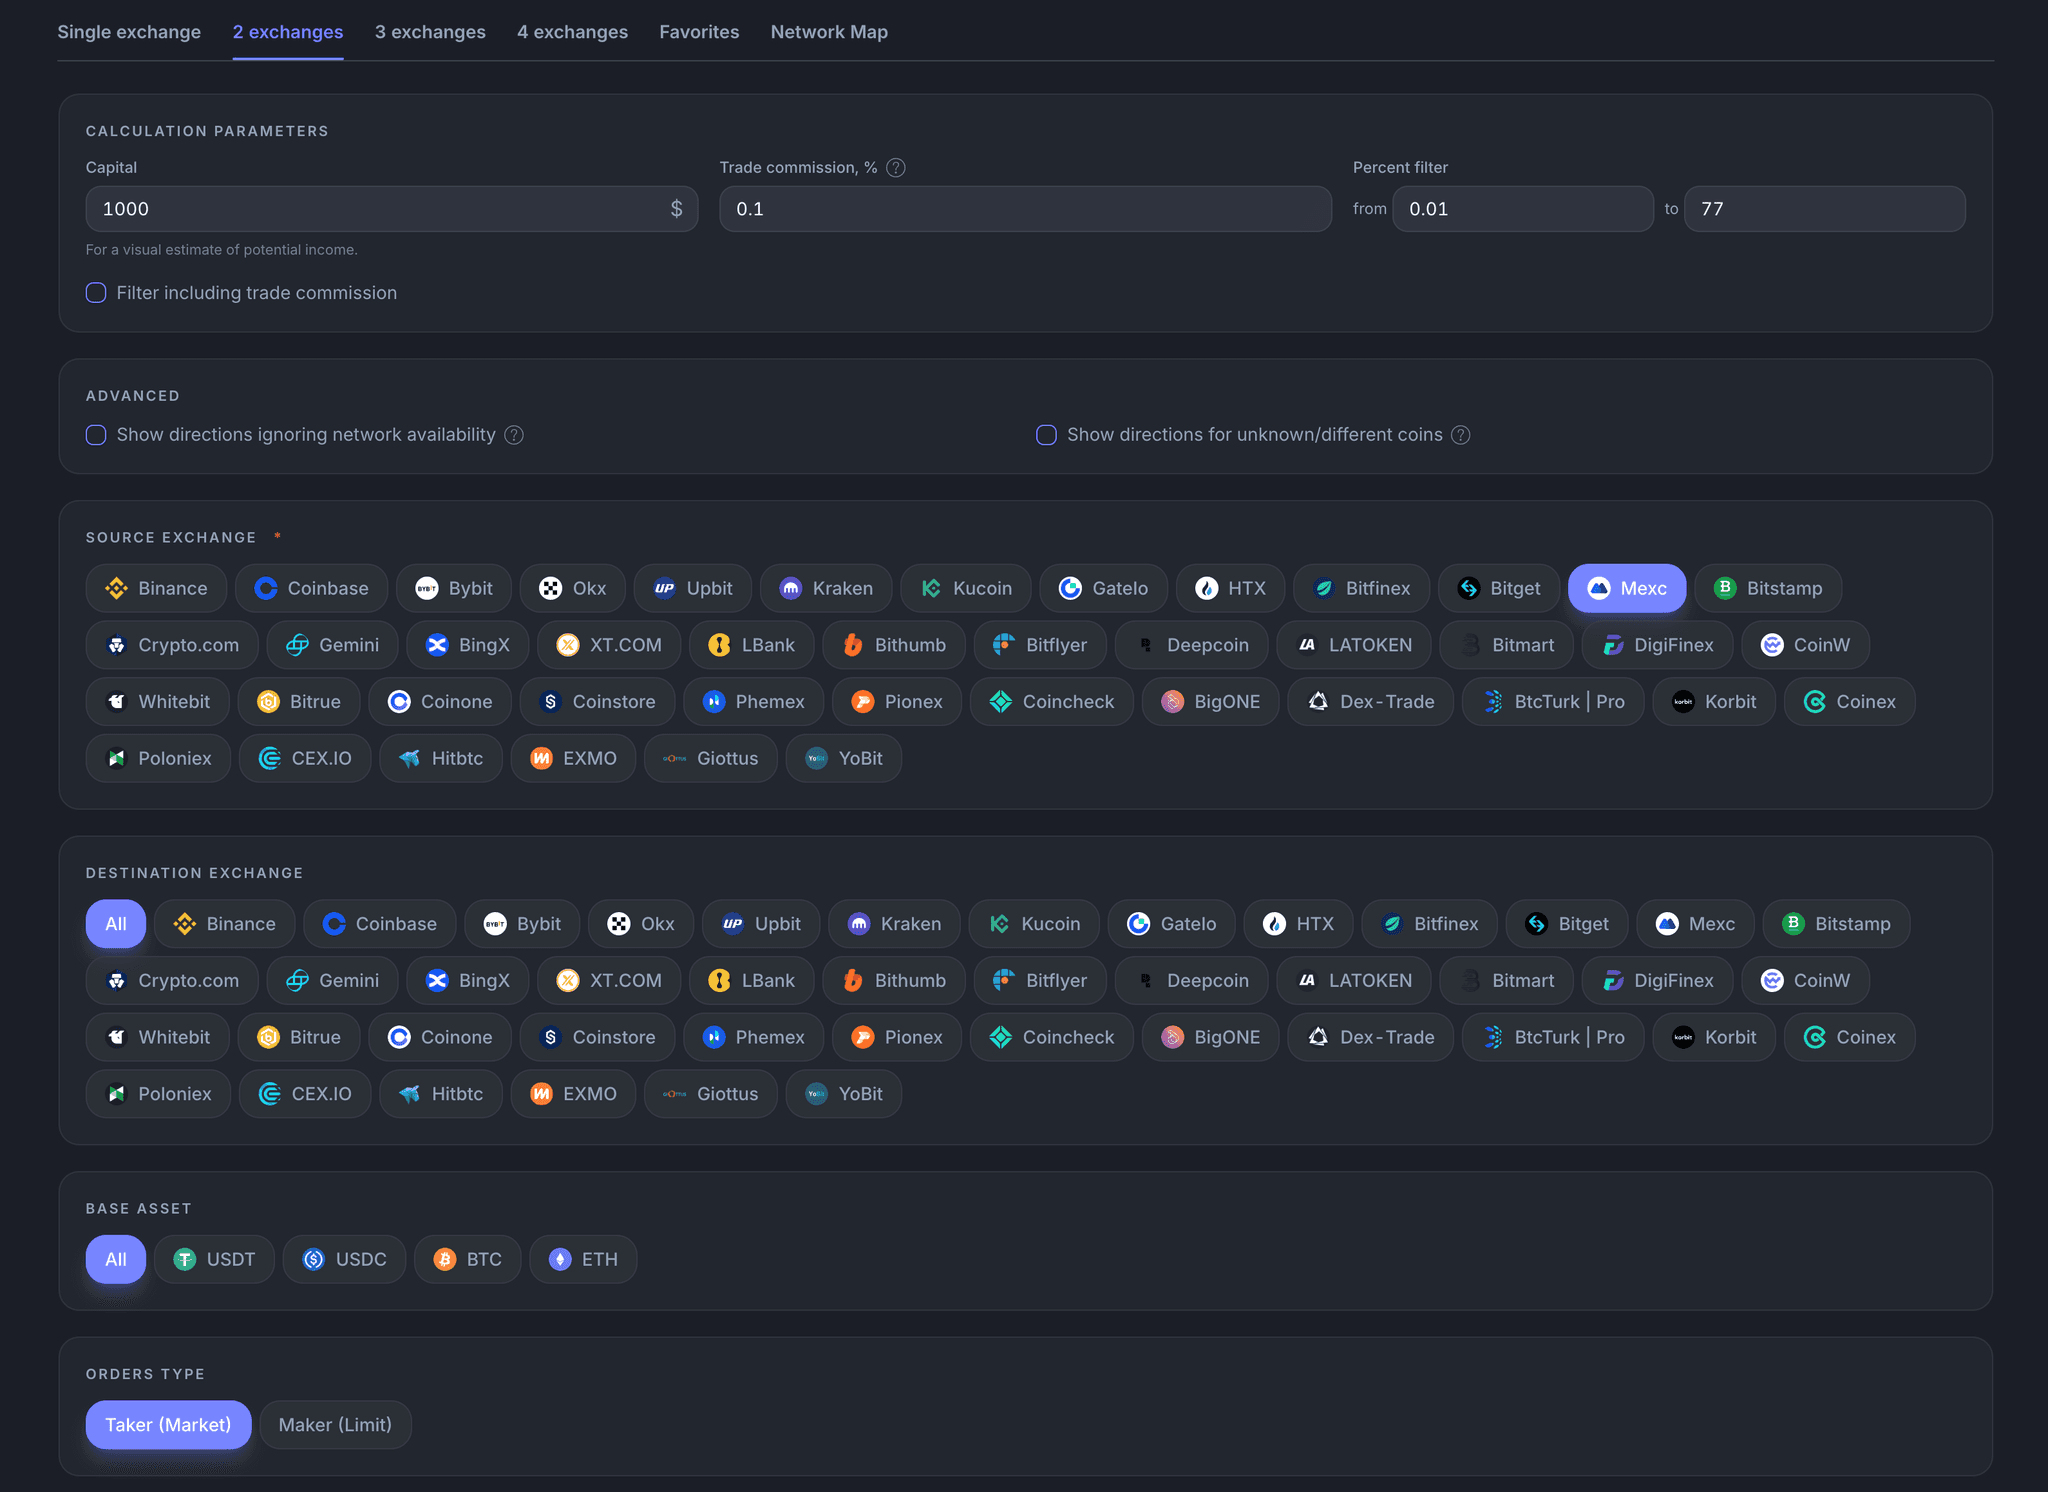
Task: Pick Bitstamp as destination exchange
Action: pyautogui.click(x=1836, y=924)
